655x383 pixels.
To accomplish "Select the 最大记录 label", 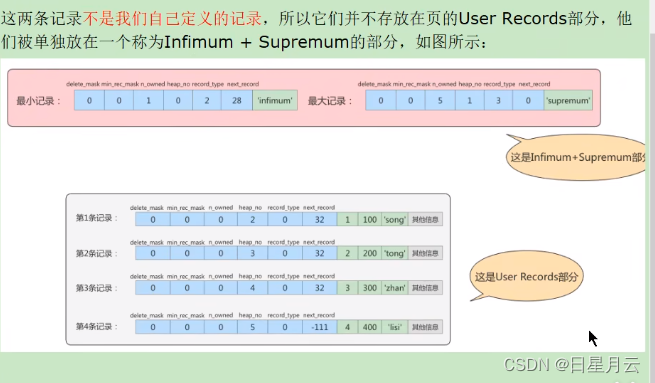I will [x=330, y=101].
